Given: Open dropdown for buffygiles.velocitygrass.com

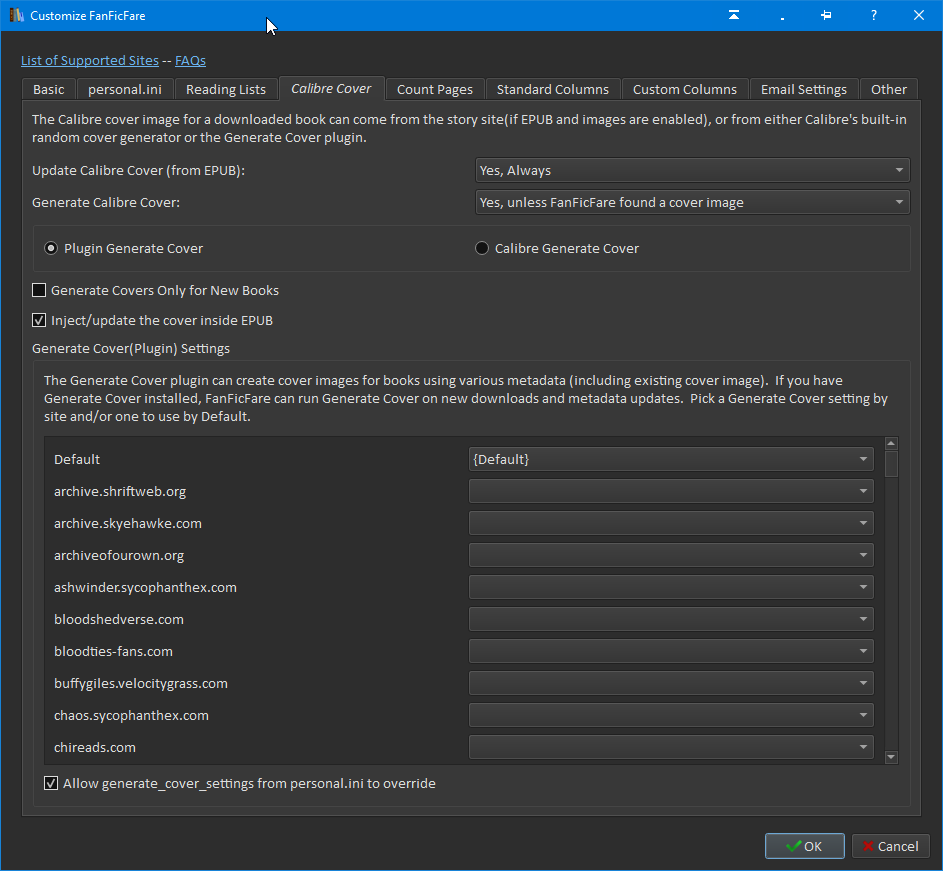Looking at the screenshot, I should pyautogui.click(x=671, y=683).
